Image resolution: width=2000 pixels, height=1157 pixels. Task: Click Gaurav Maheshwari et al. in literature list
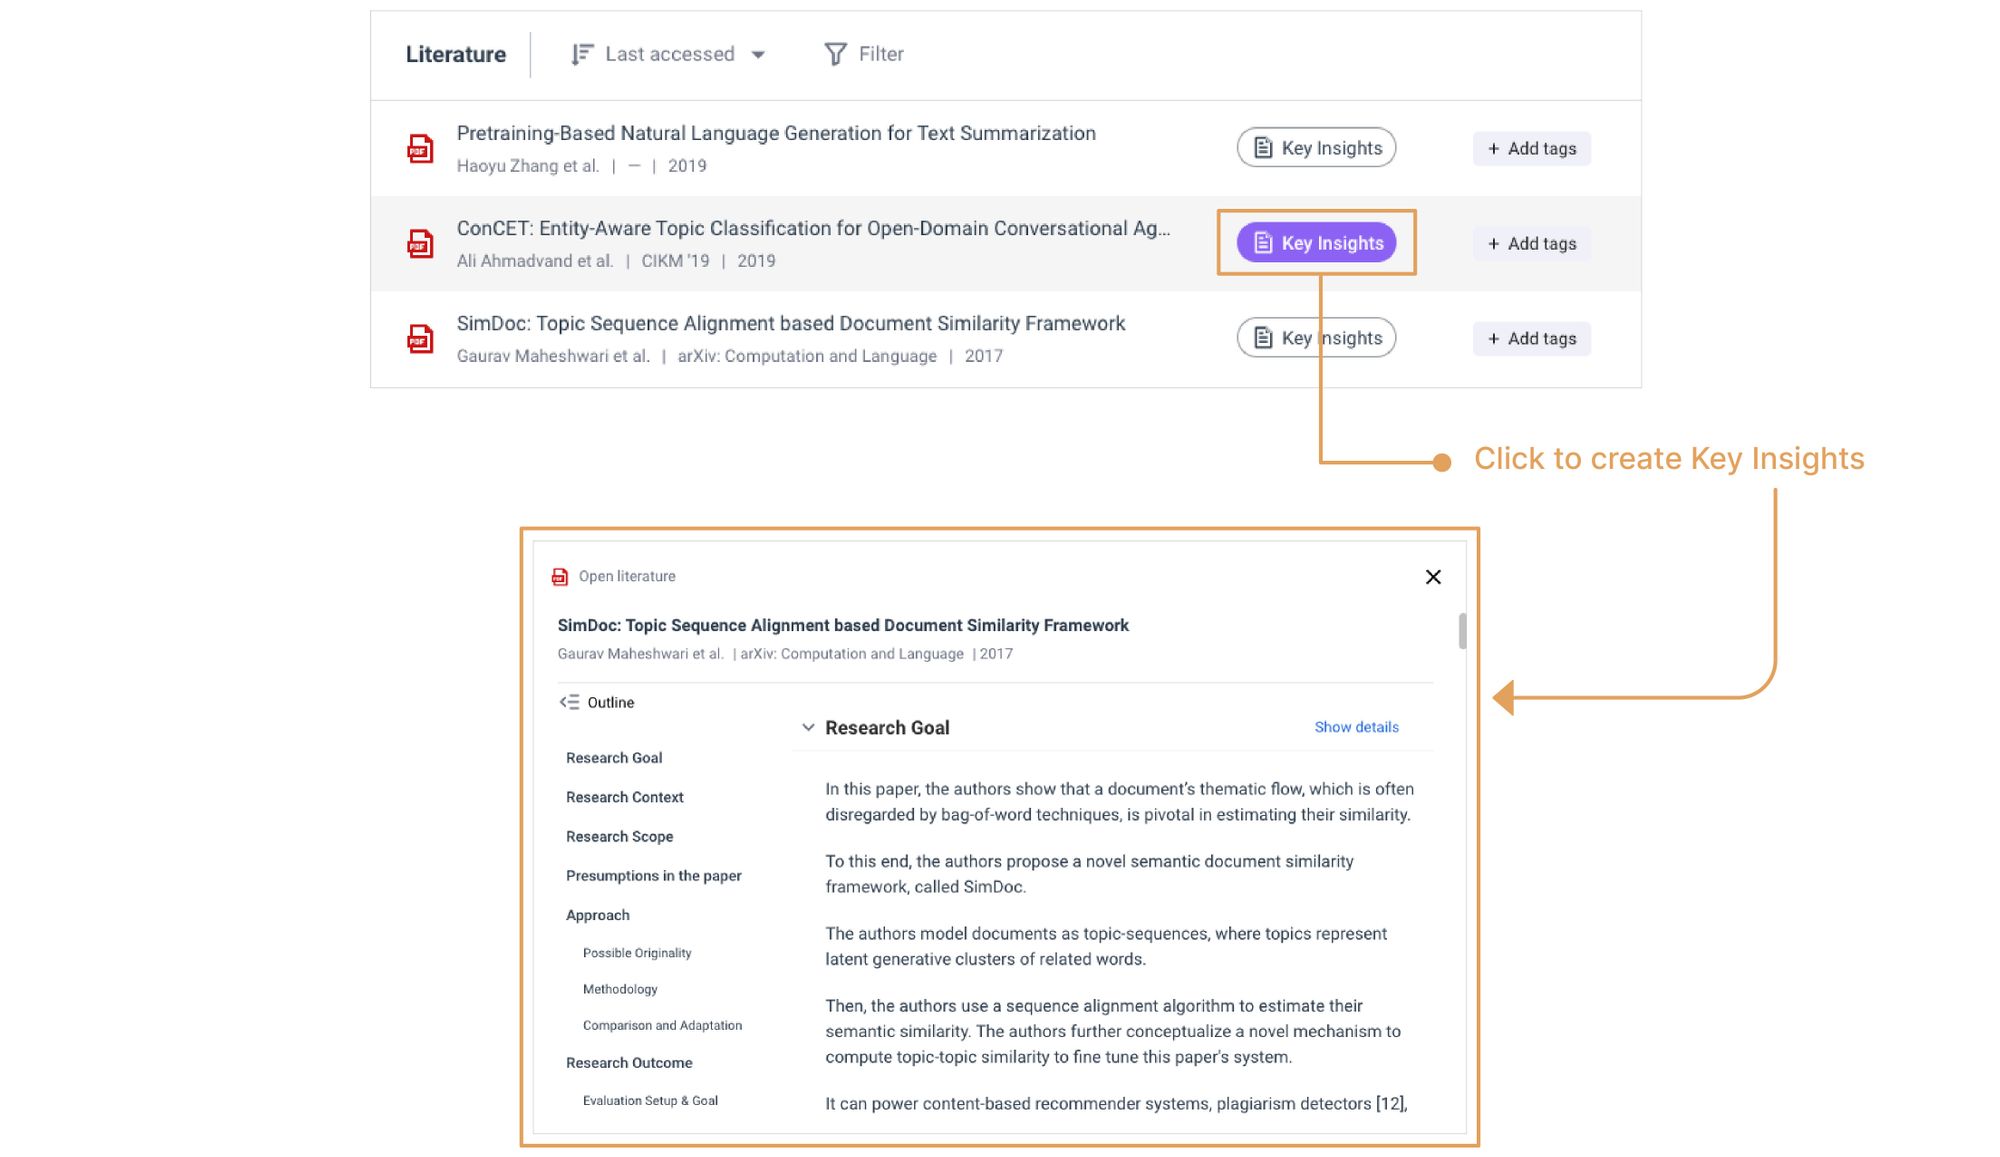click(553, 356)
